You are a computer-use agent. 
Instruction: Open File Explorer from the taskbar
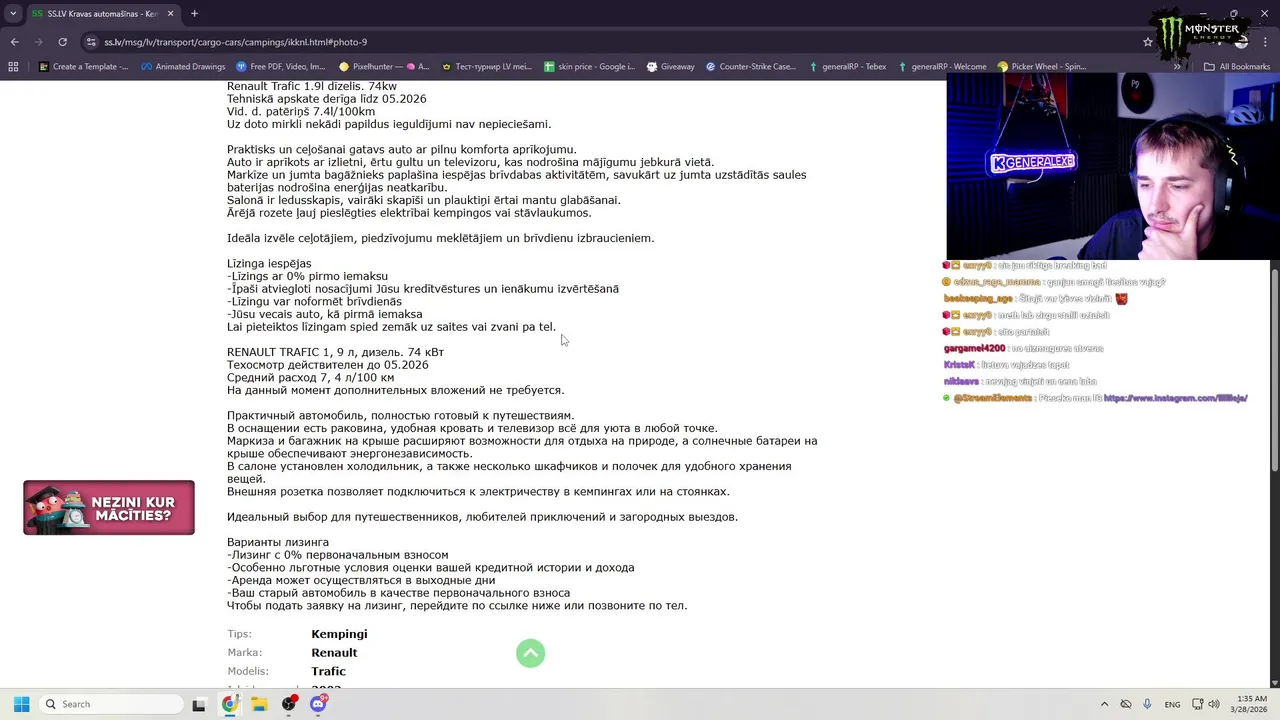259,704
